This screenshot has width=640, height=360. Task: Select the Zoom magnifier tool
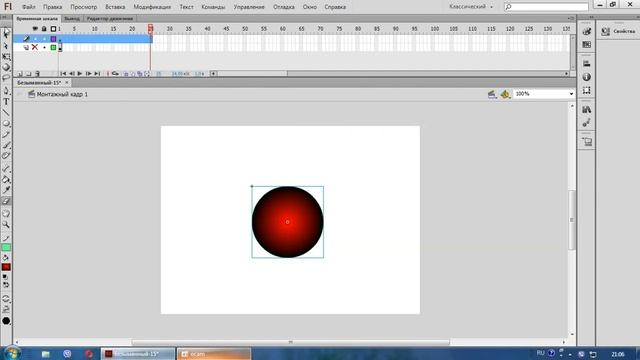(6, 224)
